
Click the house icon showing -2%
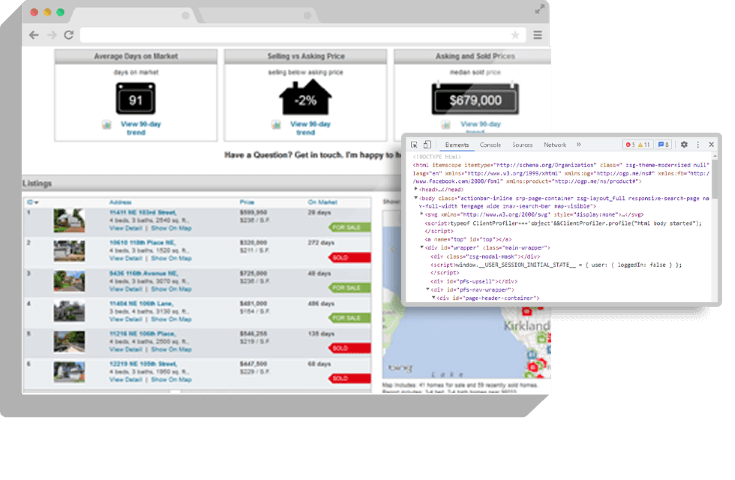point(305,97)
